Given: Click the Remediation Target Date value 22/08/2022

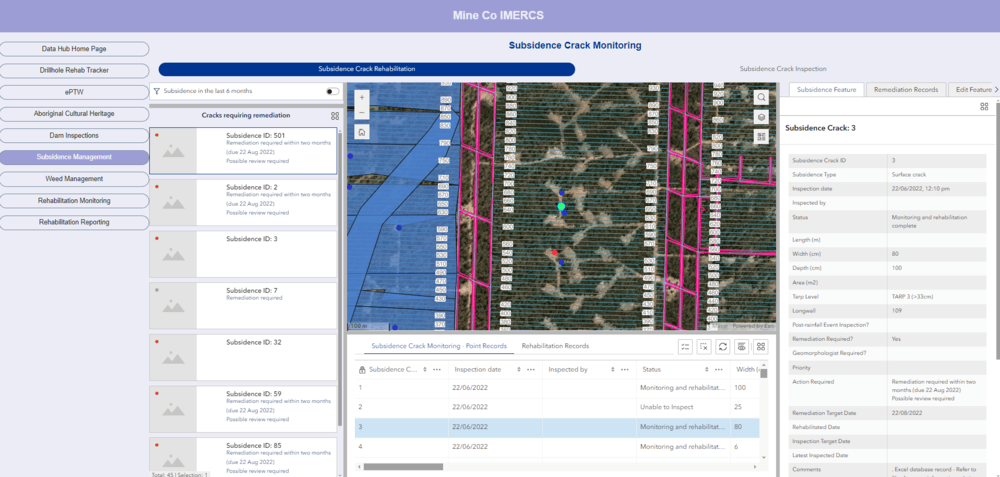Looking at the screenshot, I should (905, 413).
